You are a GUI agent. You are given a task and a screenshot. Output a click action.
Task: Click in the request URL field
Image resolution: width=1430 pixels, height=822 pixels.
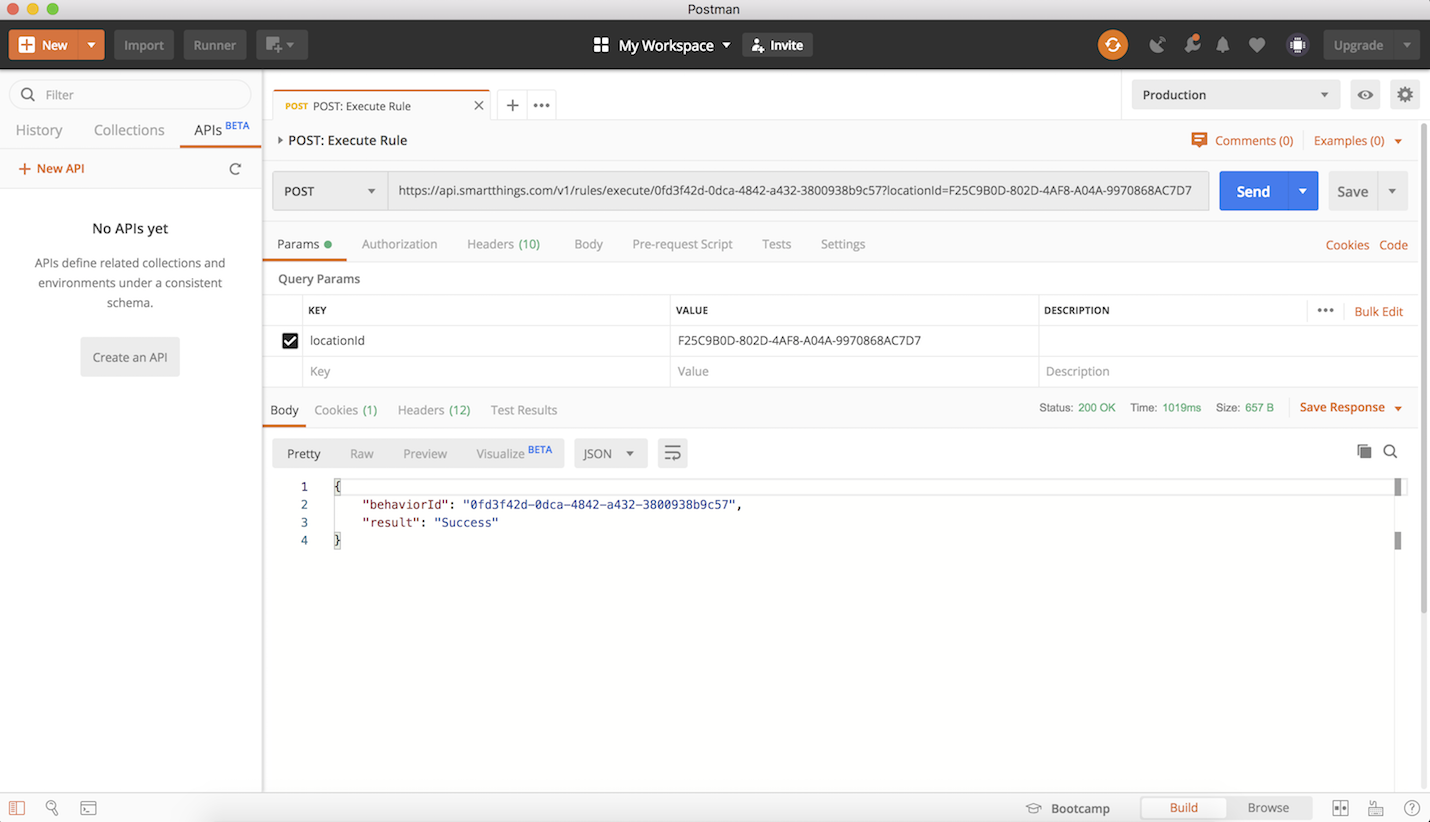pyautogui.click(x=798, y=191)
